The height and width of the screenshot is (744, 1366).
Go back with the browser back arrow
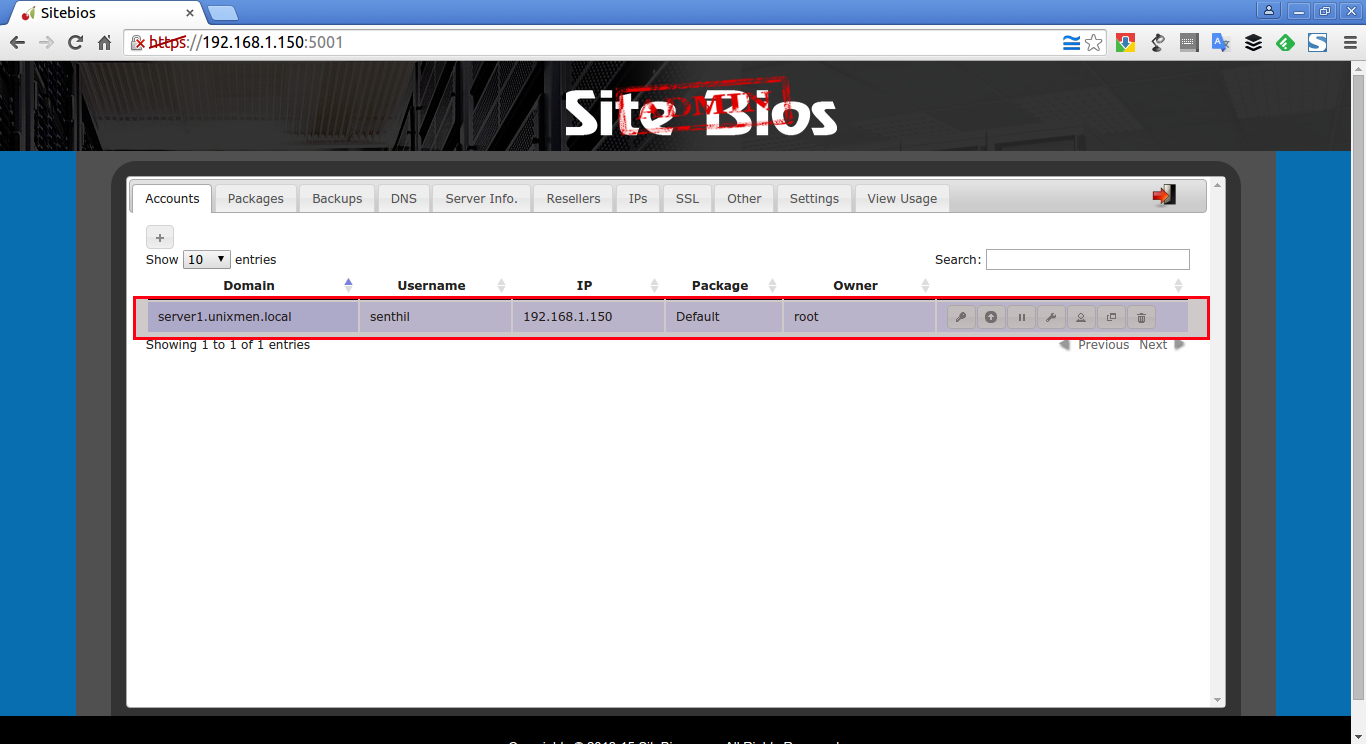17,43
